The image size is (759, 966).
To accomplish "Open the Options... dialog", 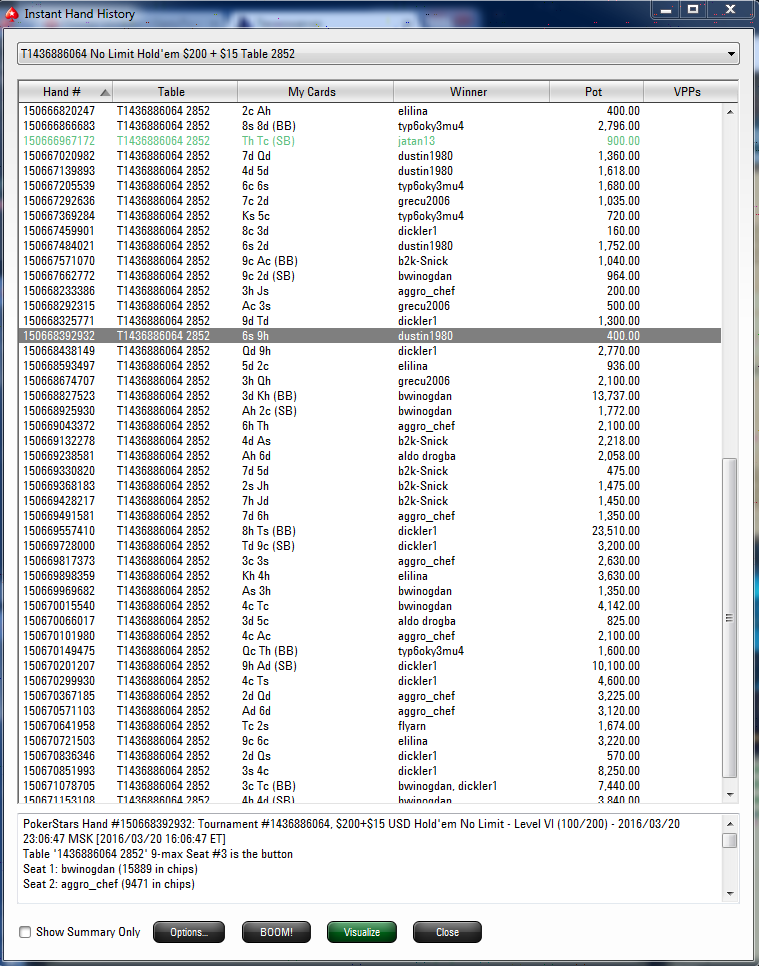I will [189, 932].
